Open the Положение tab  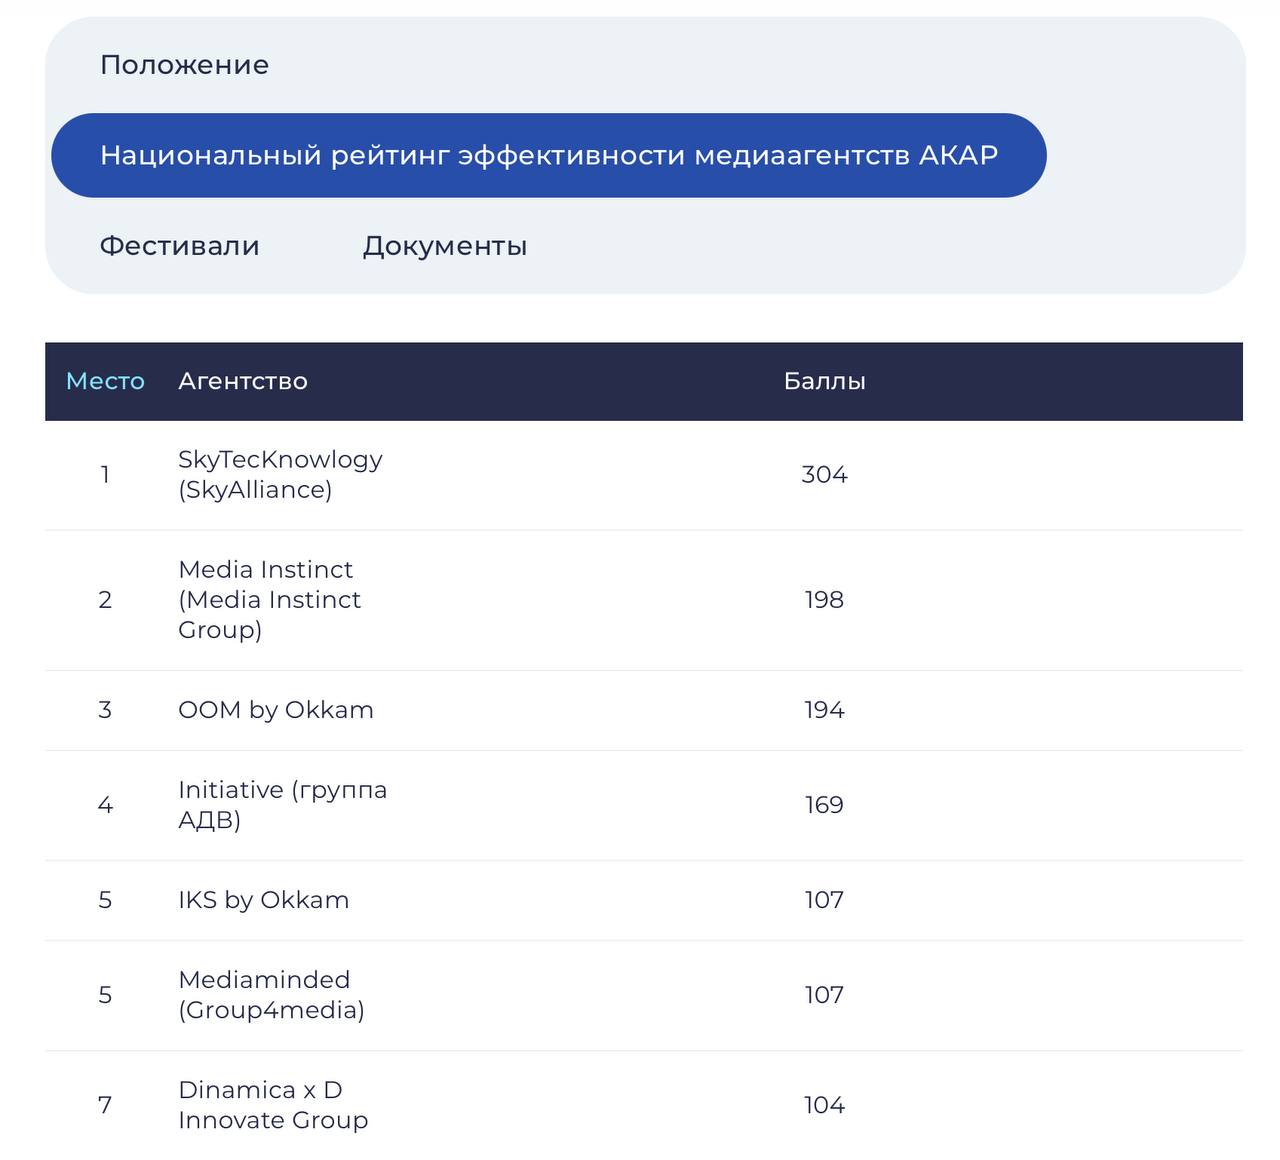pyautogui.click(x=184, y=65)
